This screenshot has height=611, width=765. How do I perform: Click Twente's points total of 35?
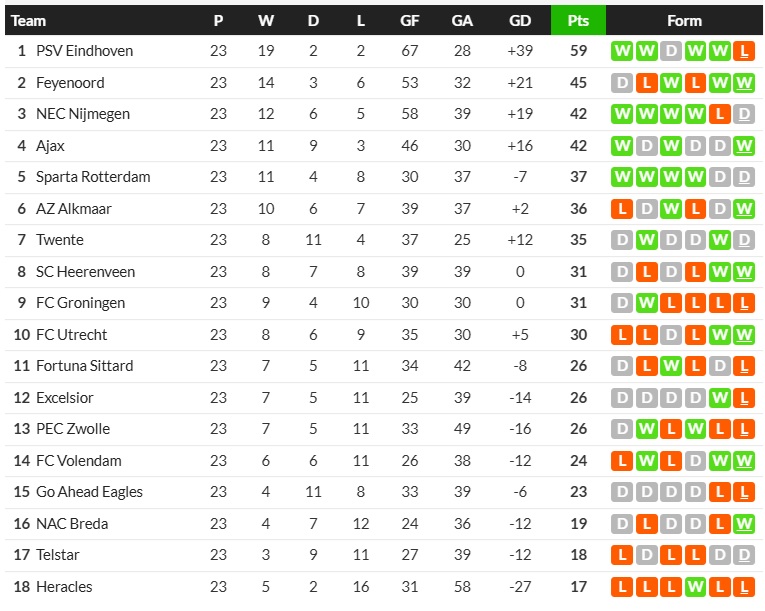578,240
